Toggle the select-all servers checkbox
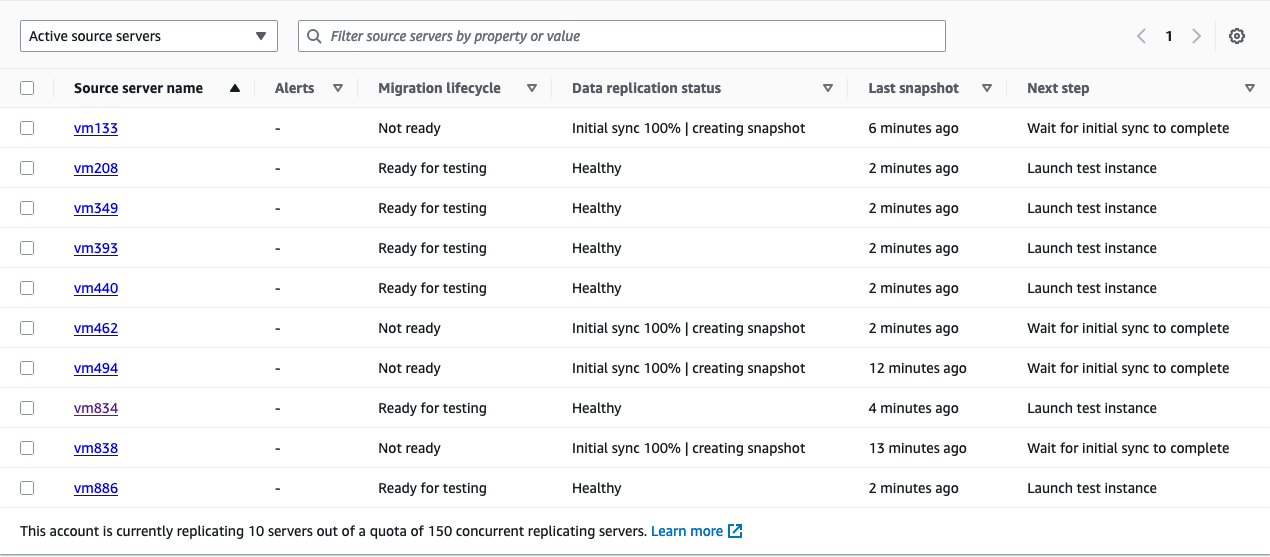 point(27,88)
